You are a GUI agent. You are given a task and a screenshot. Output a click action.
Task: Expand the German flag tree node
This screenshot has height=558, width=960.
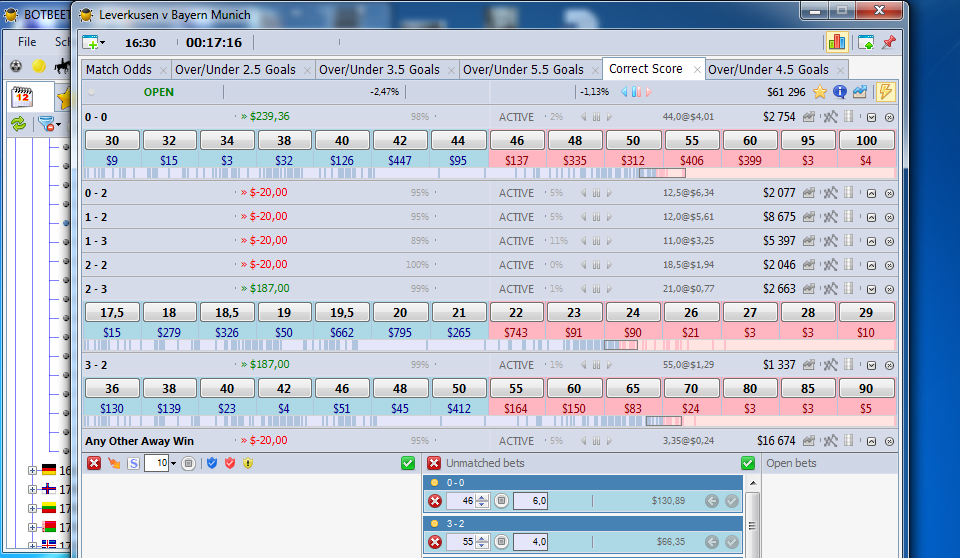tap(32, 470)
